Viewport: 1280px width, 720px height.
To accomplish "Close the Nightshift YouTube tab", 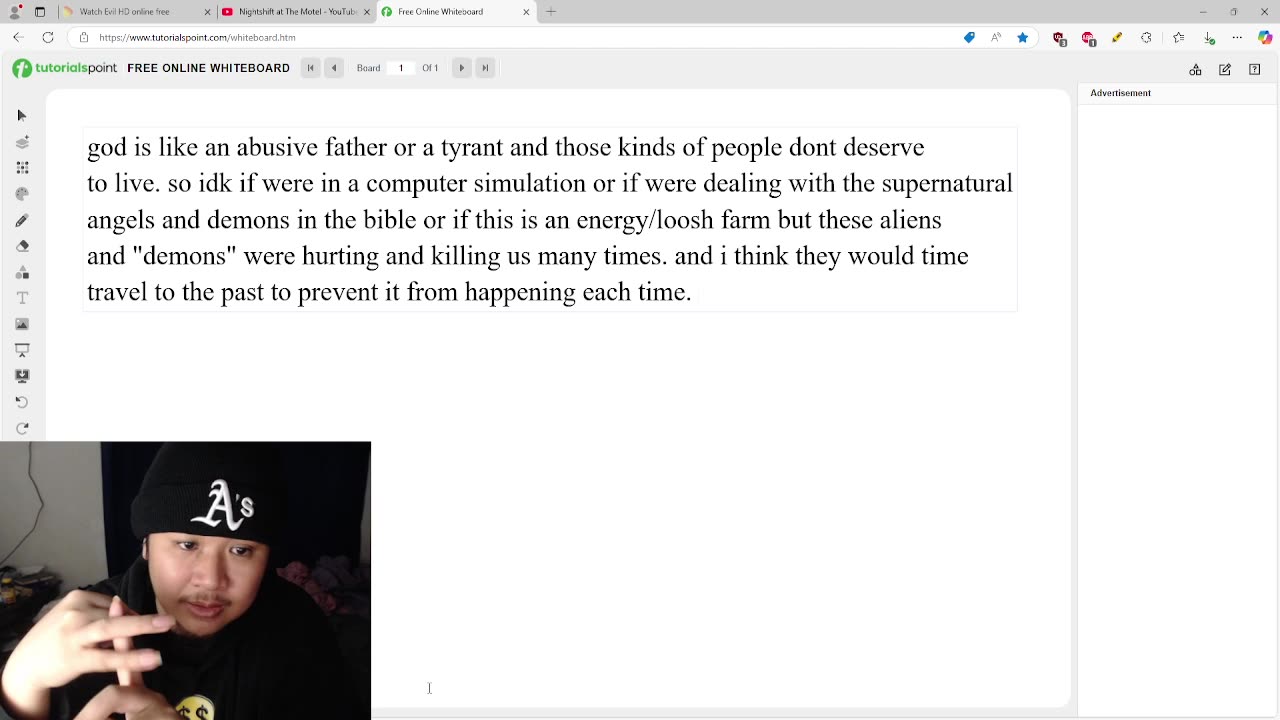I will (367, 12).
